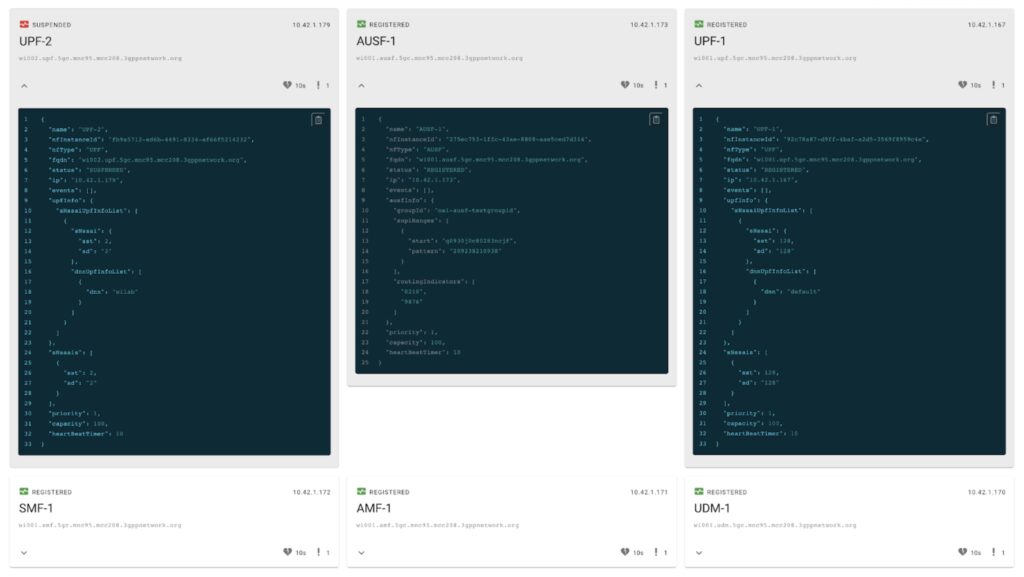Click the events exclamation icon on UDM-1 card
The width and height of the screenshot is (1024, 577).
click(x=994, y=552)
